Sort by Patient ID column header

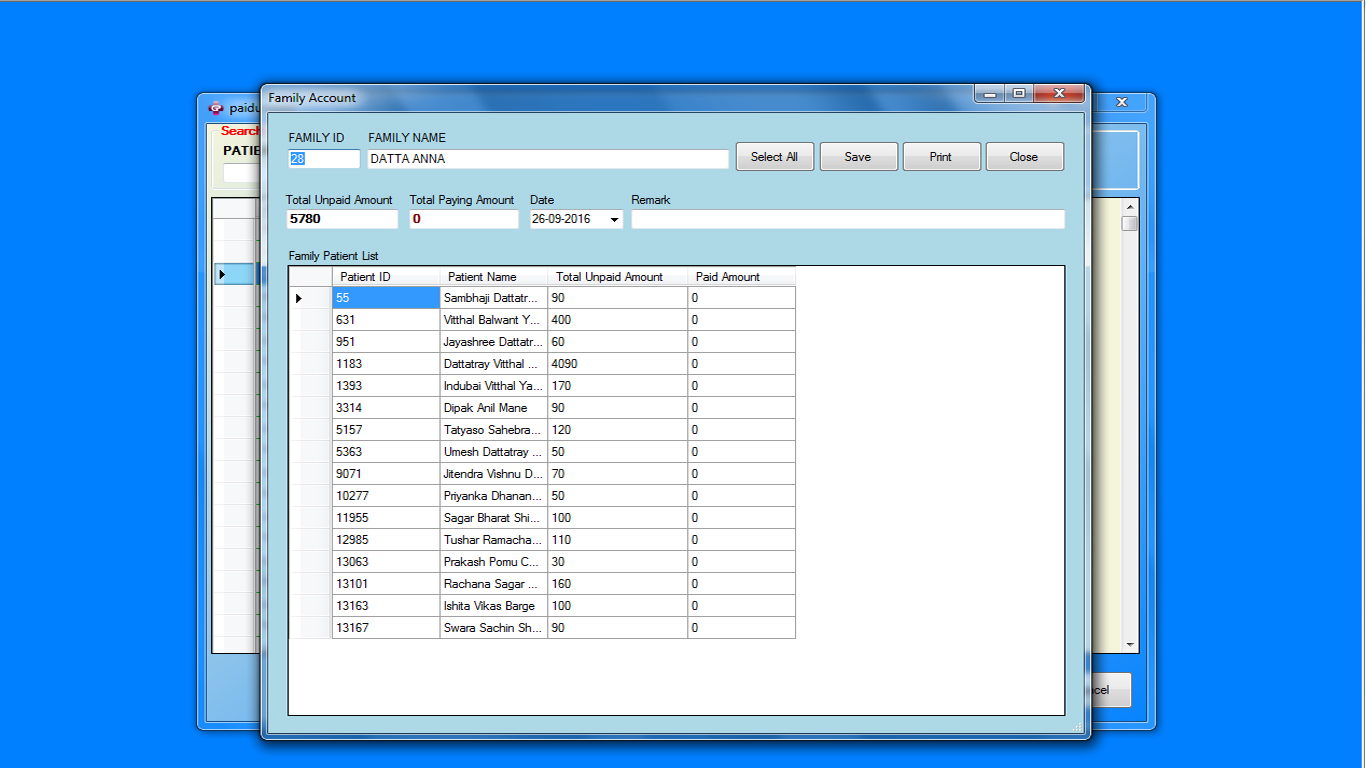point(386,277)
